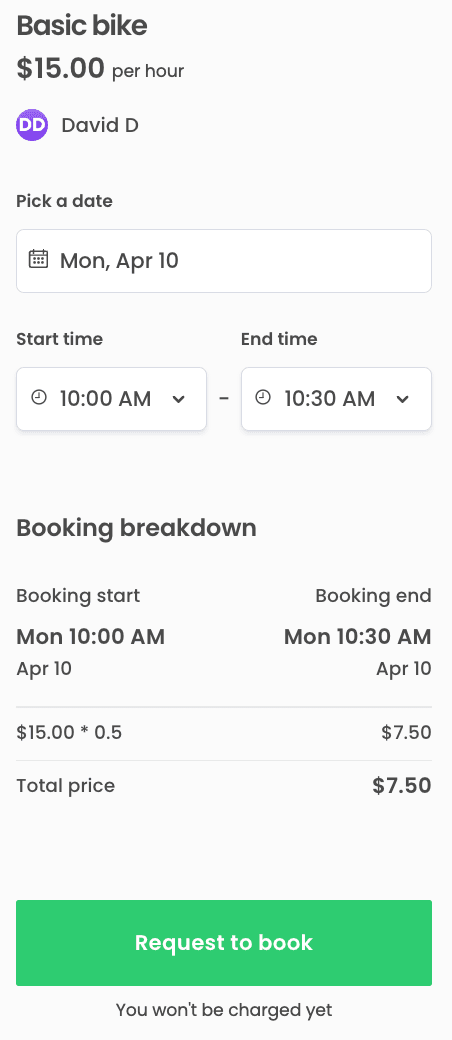Expand the Start time chevron arrow
Screen dimensions: 452x1040
pyautogui.click(x=178, y=399)
